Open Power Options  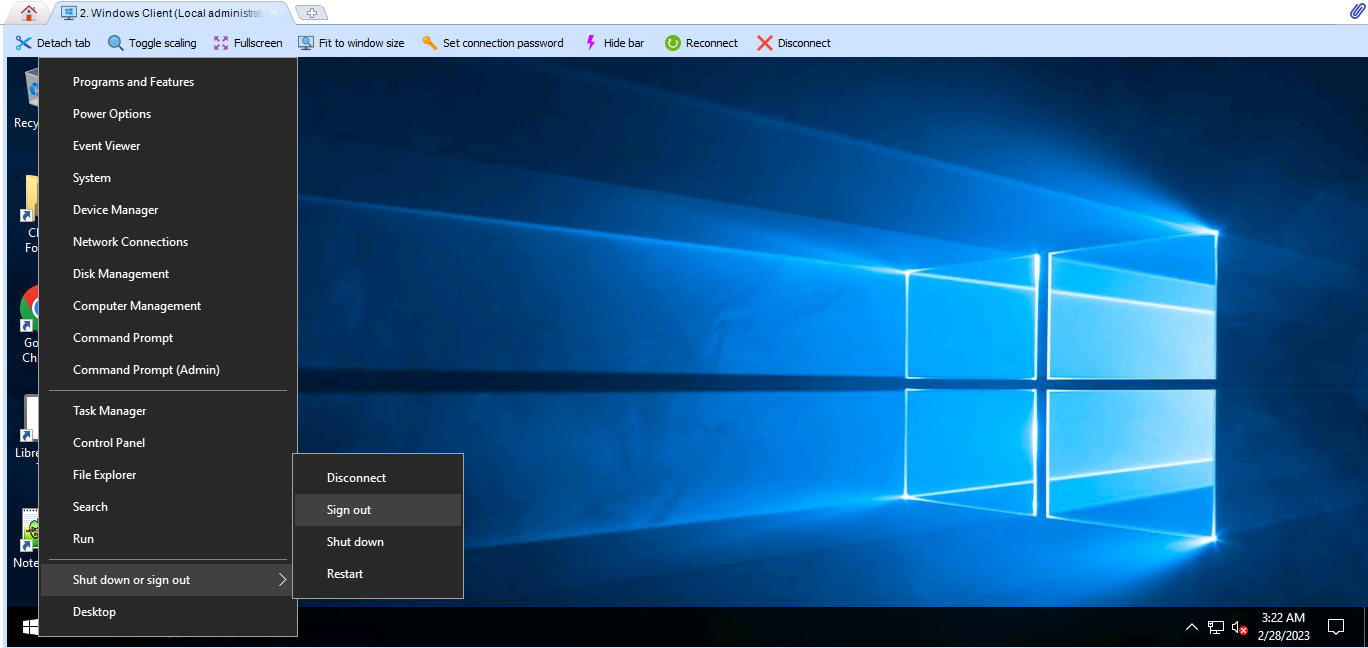[168, 114]
